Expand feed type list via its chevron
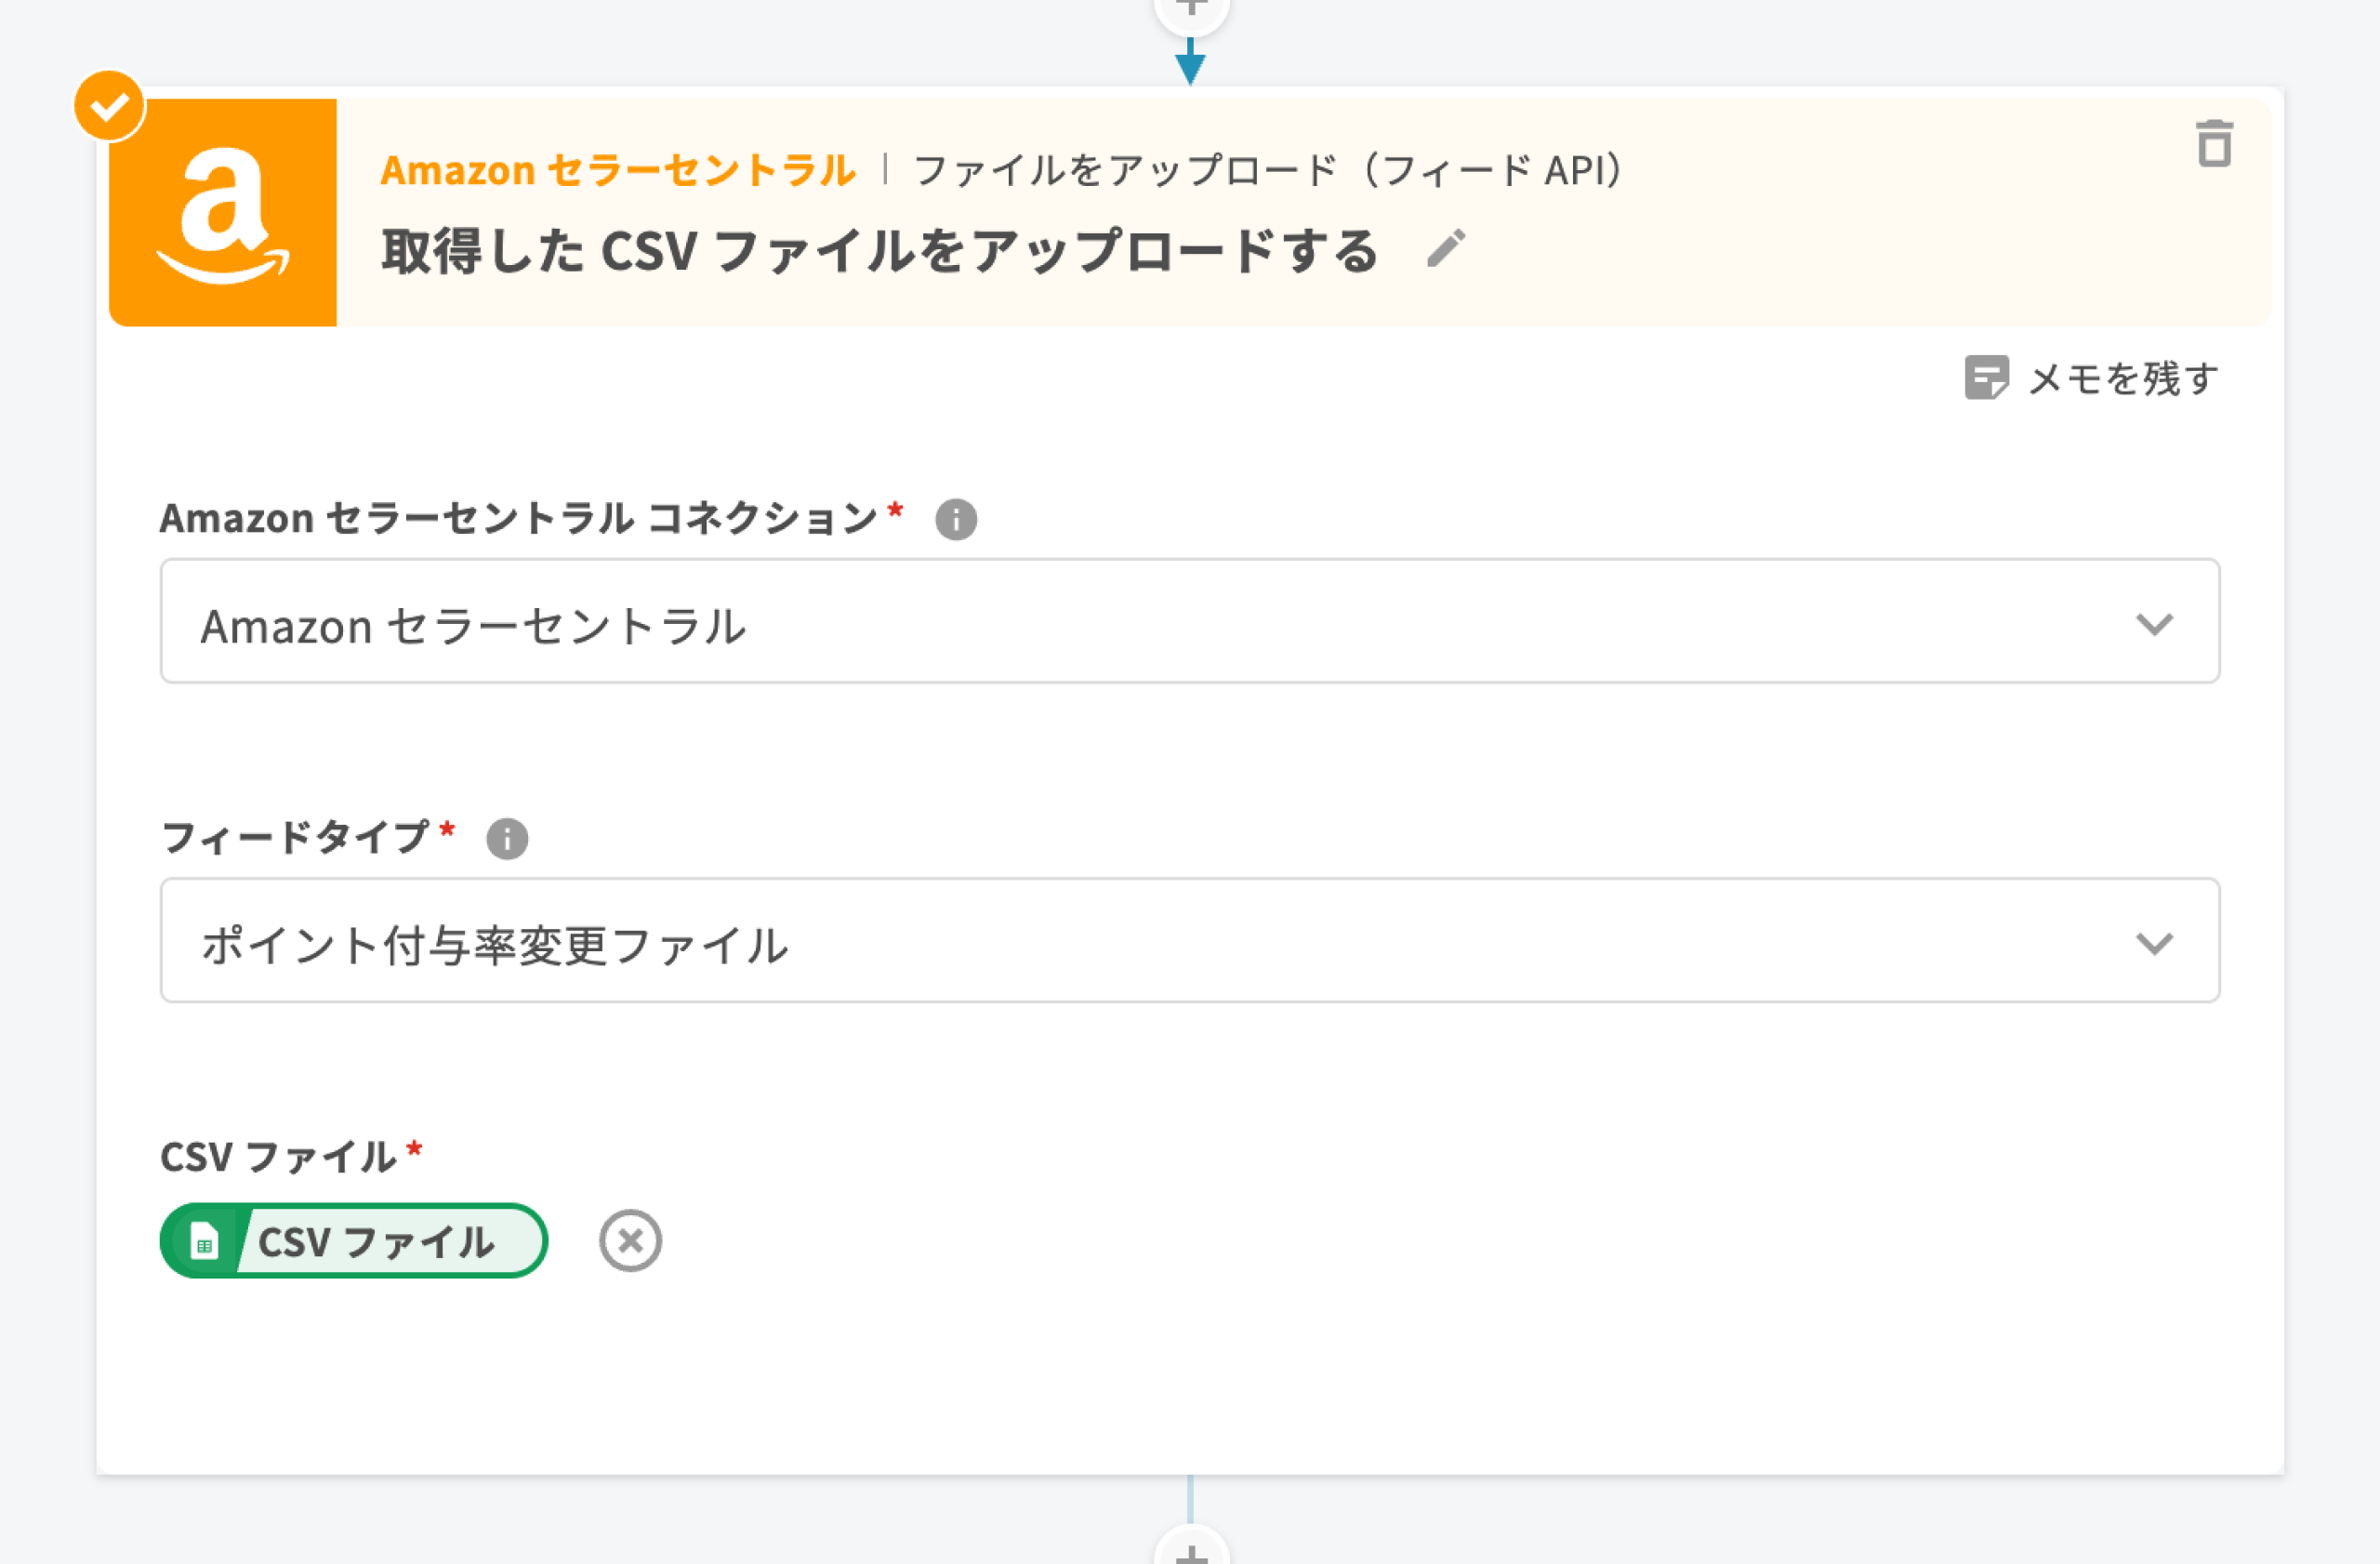This screenshot has height=1564, width=2380. pyautogui.click(x=2154, y=943)
